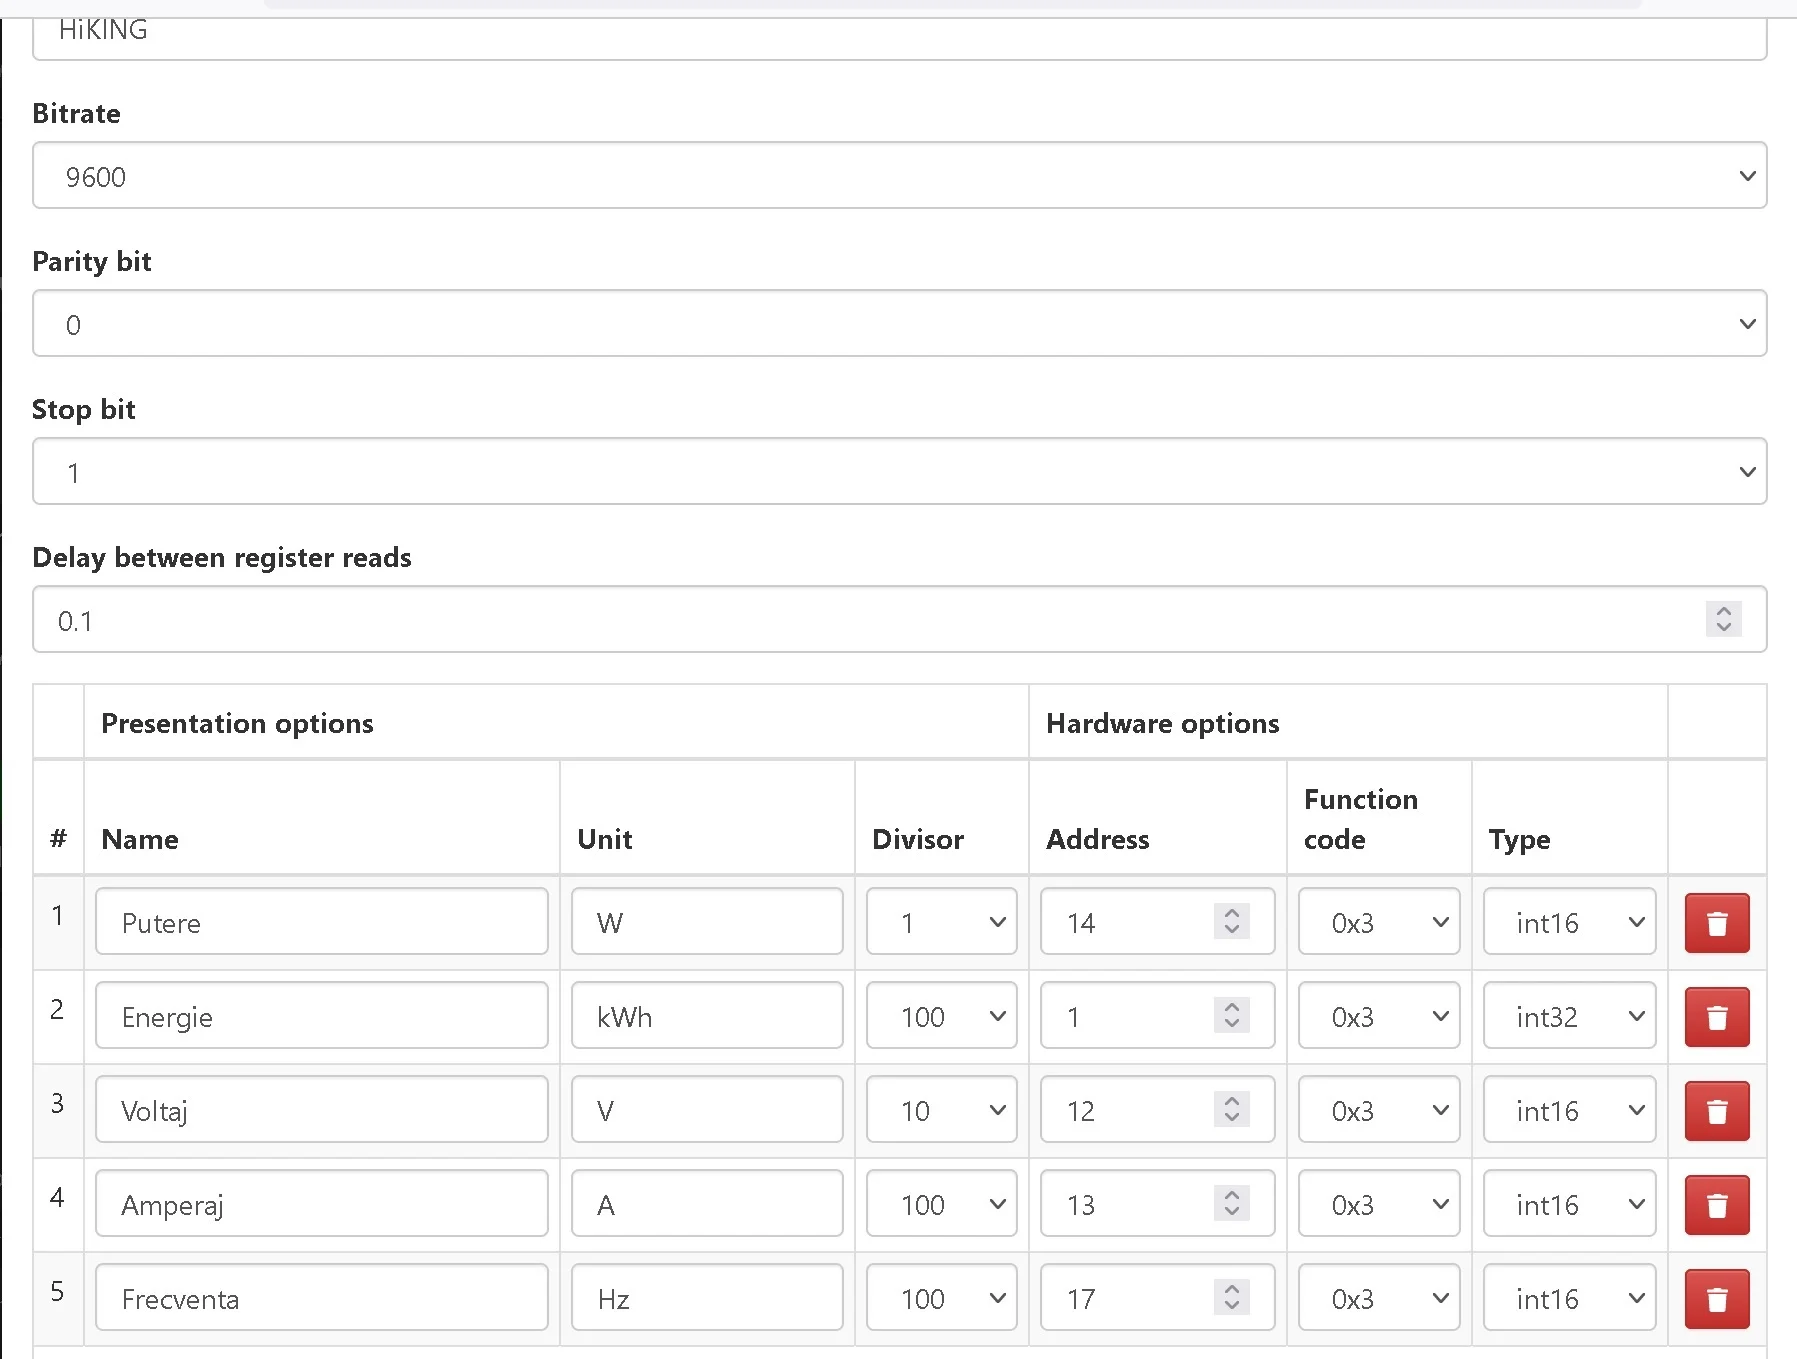Open the Stop bit dropdown

899,472
